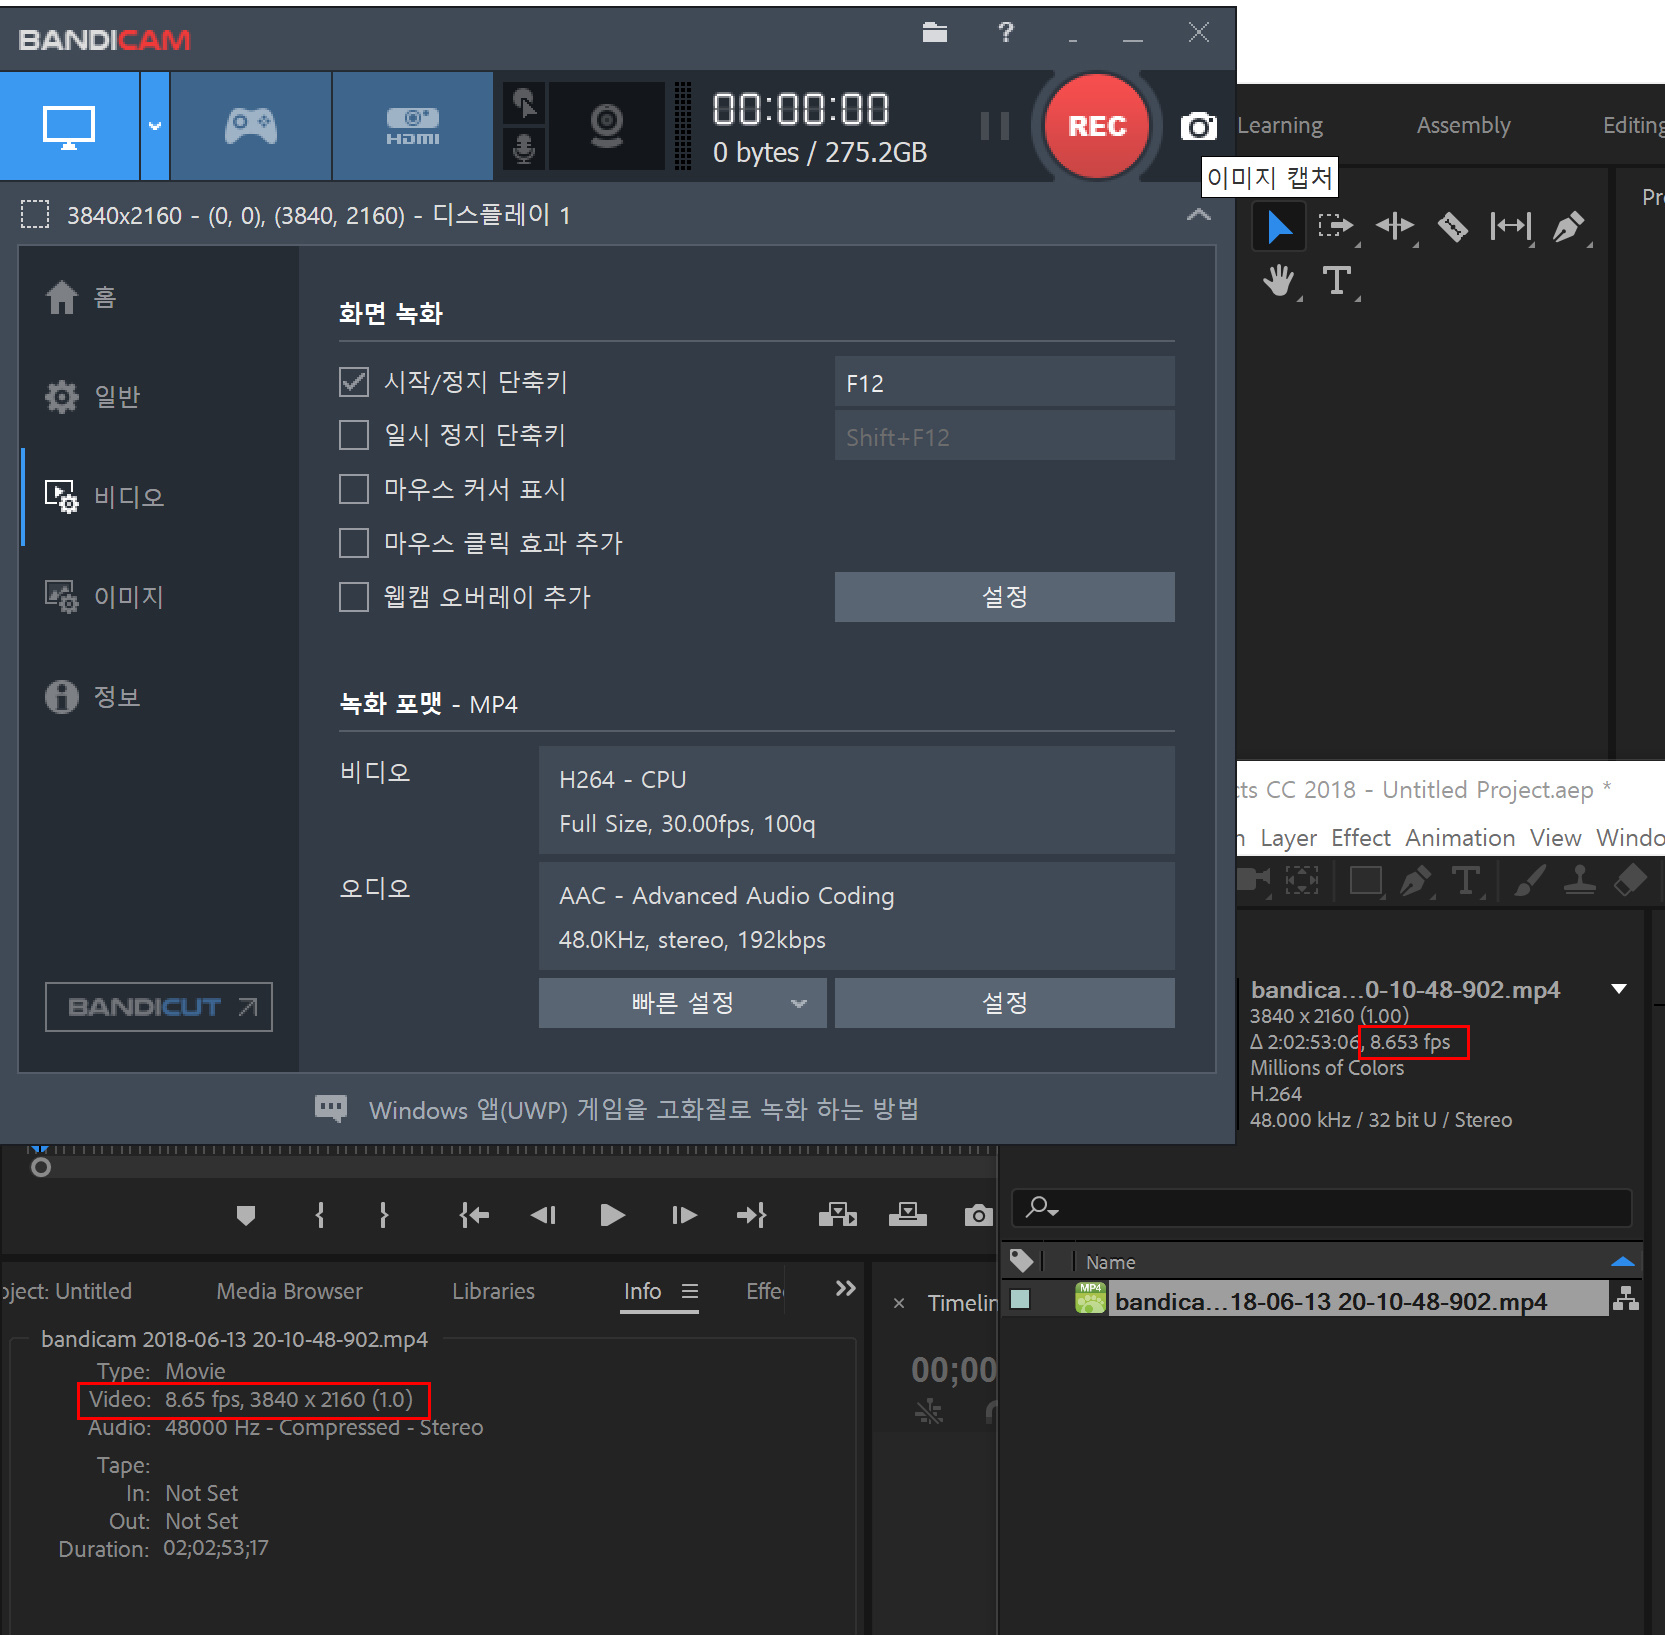Screen dimensions: 1665x1635
Task: Click the BANDICUT link button
Action: click(x=159, y=1007)
